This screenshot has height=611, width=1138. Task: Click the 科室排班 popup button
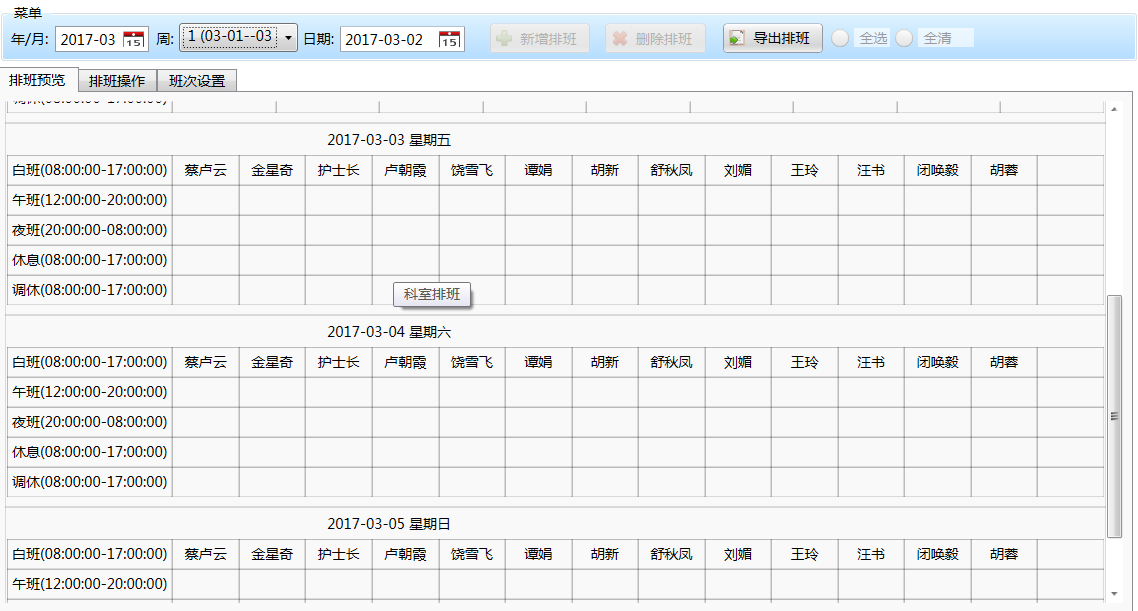[x=432, y=294]
